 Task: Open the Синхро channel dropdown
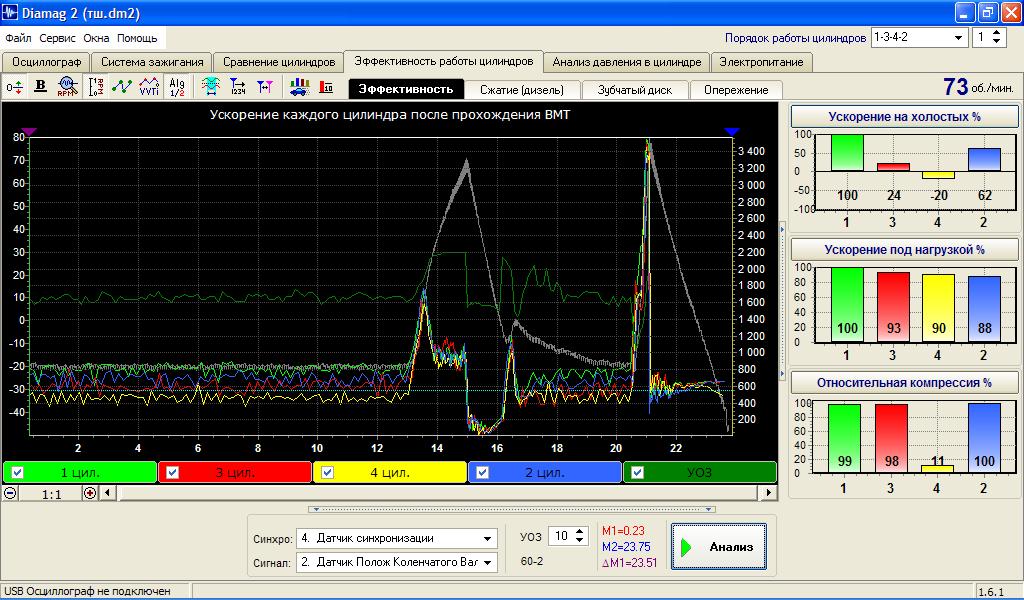click(487, 539)
